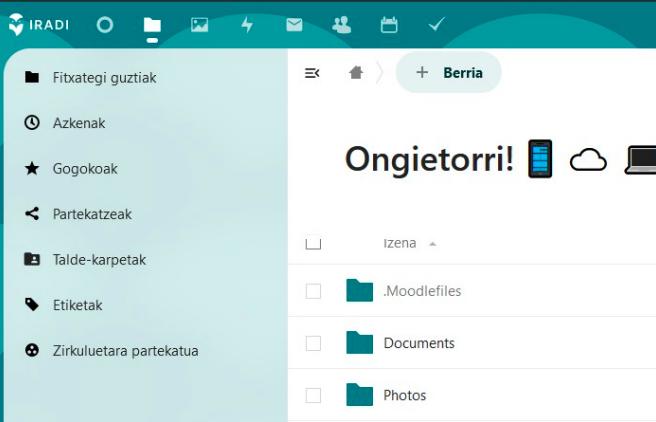Check the Photos folder checkbox
The width and height of the screenshot is (656, 422).
coord(313,395)
